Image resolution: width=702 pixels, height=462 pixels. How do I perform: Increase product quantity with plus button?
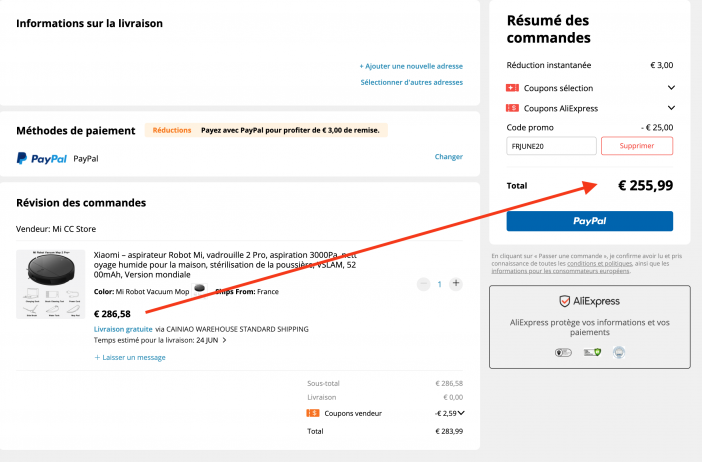click(456, 283)
